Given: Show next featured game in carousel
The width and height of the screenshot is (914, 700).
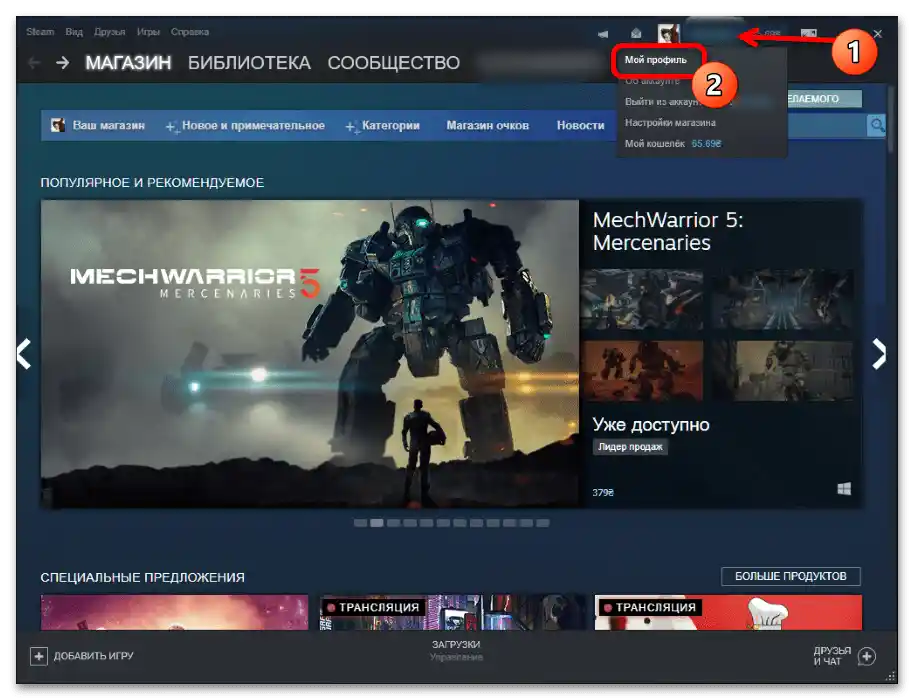Looking at the screenshot, I should click(x=879, y=354).
